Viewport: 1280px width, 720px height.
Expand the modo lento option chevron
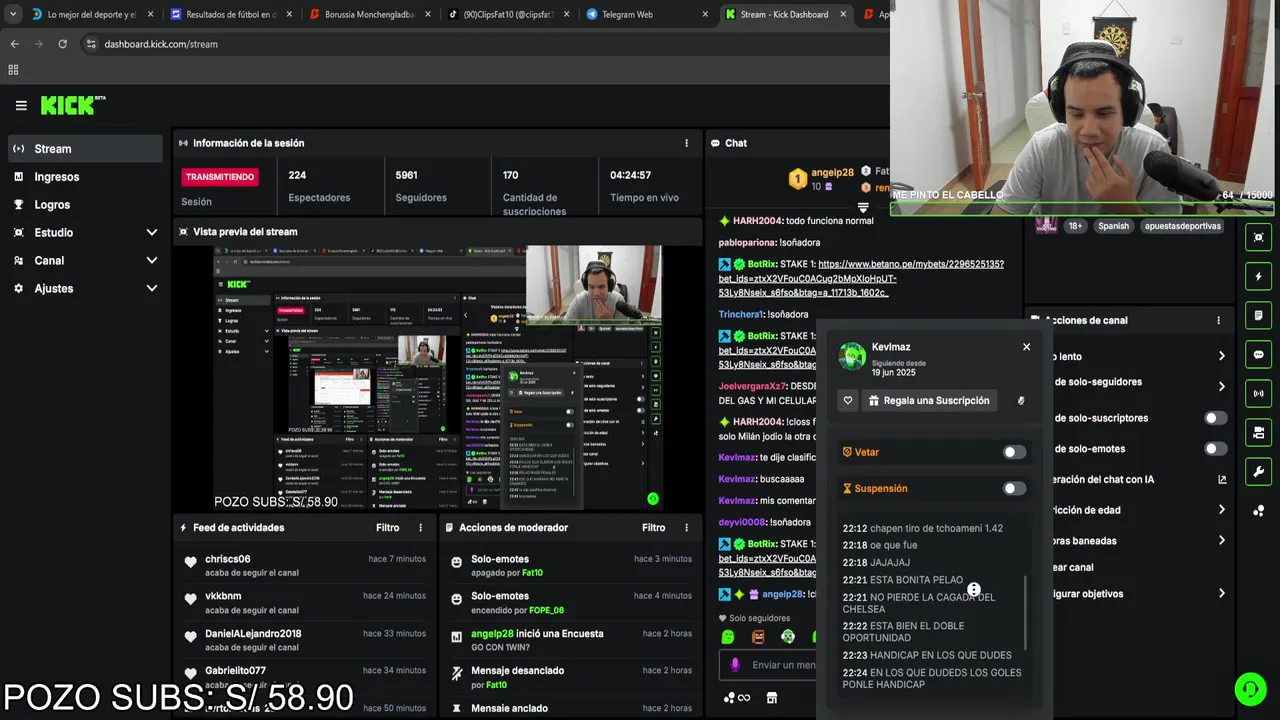(1221, 356)
